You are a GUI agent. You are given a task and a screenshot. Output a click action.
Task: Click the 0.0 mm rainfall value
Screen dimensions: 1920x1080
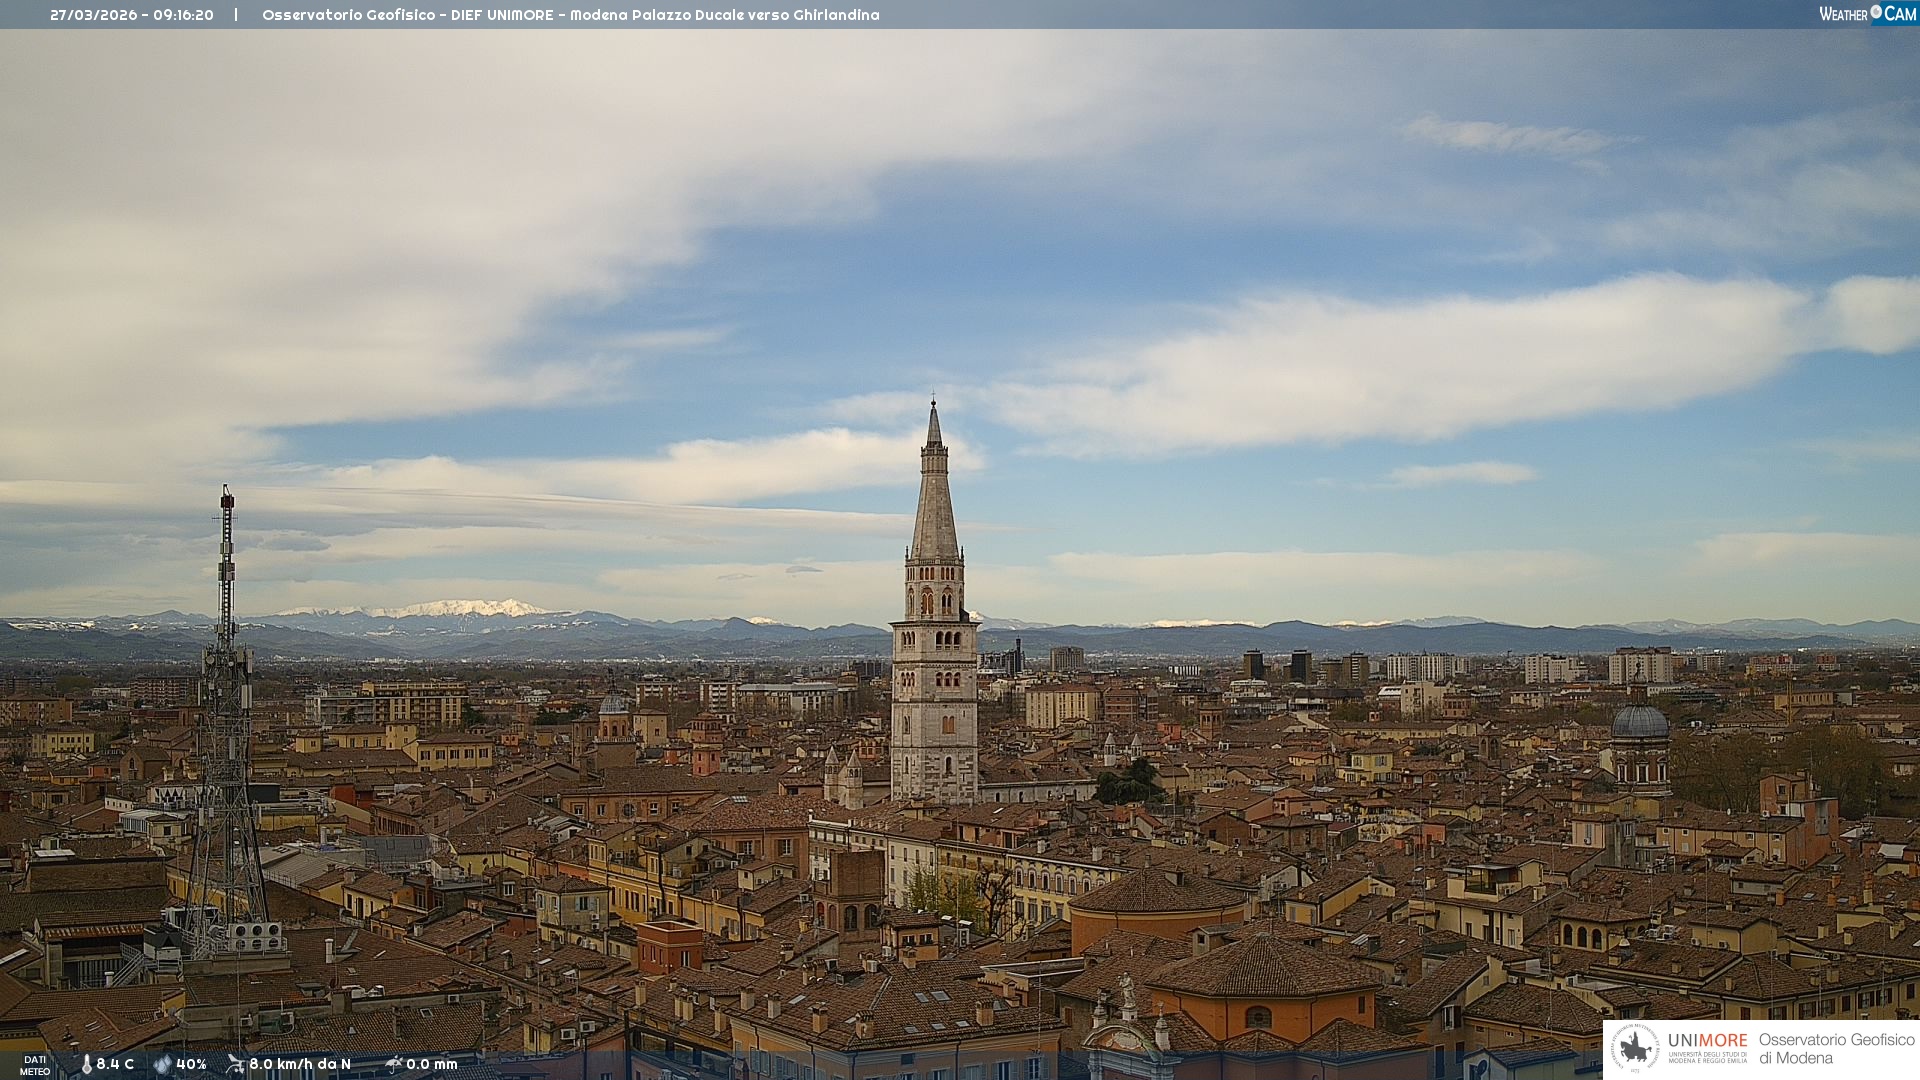431,1064
